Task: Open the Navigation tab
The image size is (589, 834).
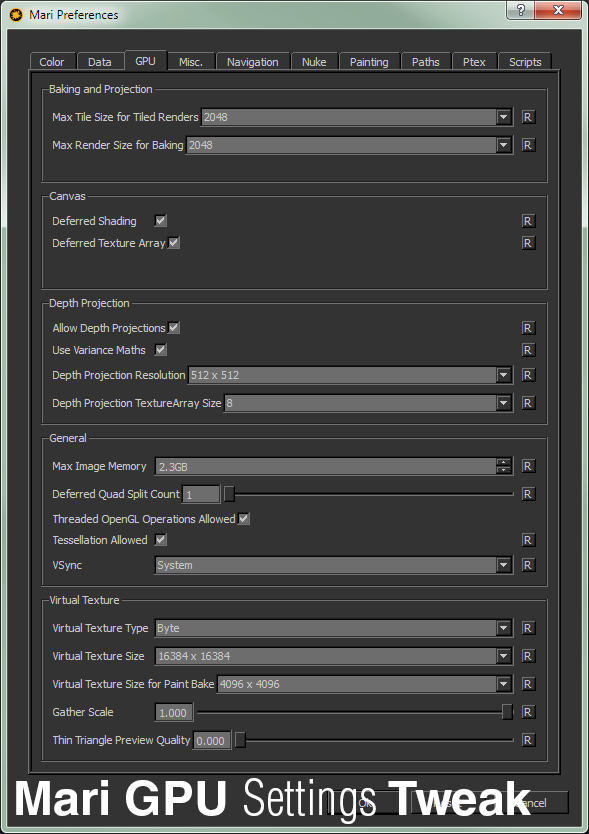Action: click(x=253, y=62)
